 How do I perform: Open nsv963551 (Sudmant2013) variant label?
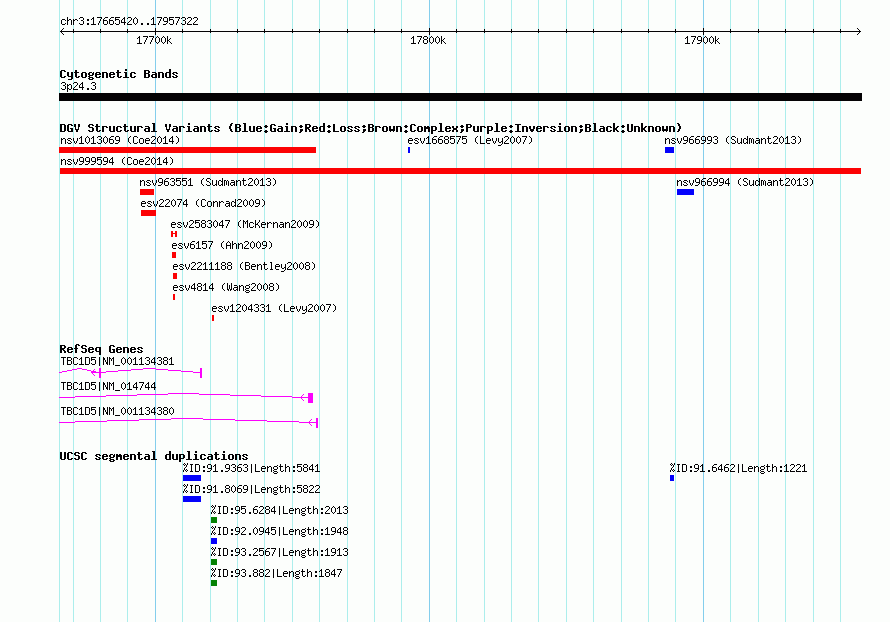[x=208, y=182]
